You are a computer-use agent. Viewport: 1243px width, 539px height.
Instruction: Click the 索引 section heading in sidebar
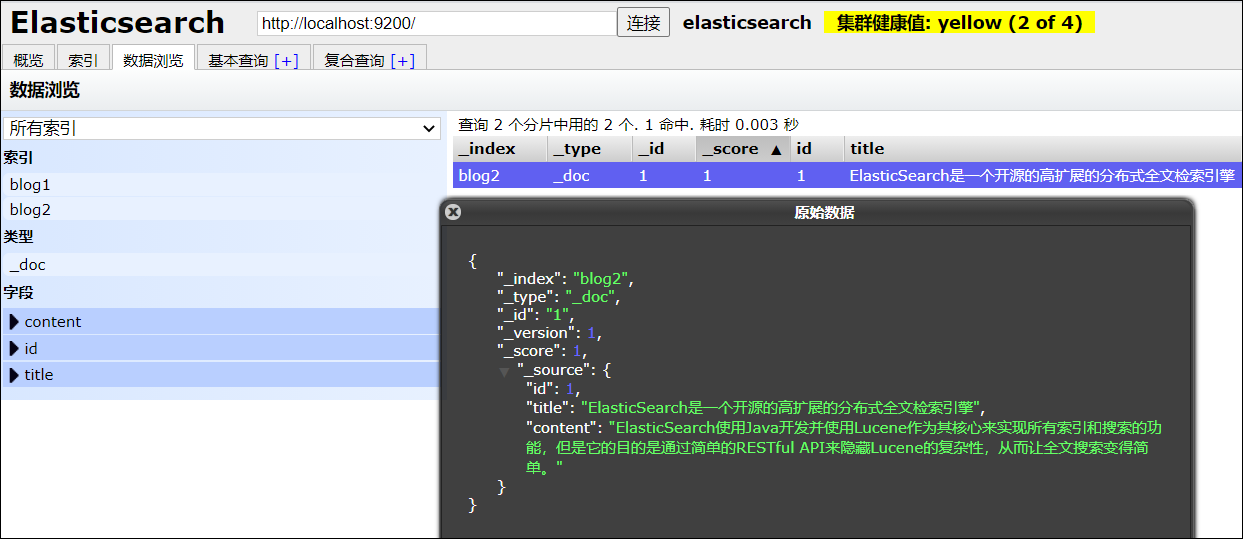point(18,157)
